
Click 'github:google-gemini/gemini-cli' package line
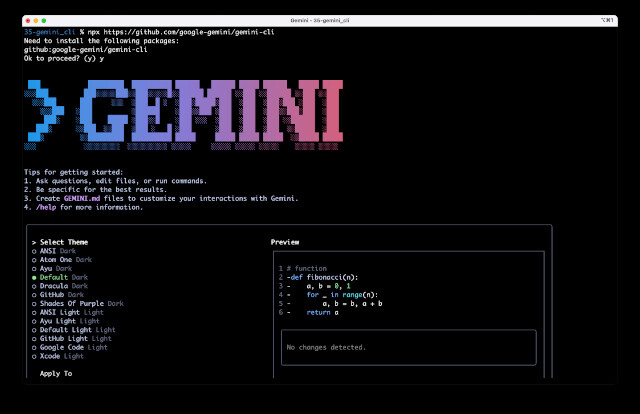click(x=85, y=49)
